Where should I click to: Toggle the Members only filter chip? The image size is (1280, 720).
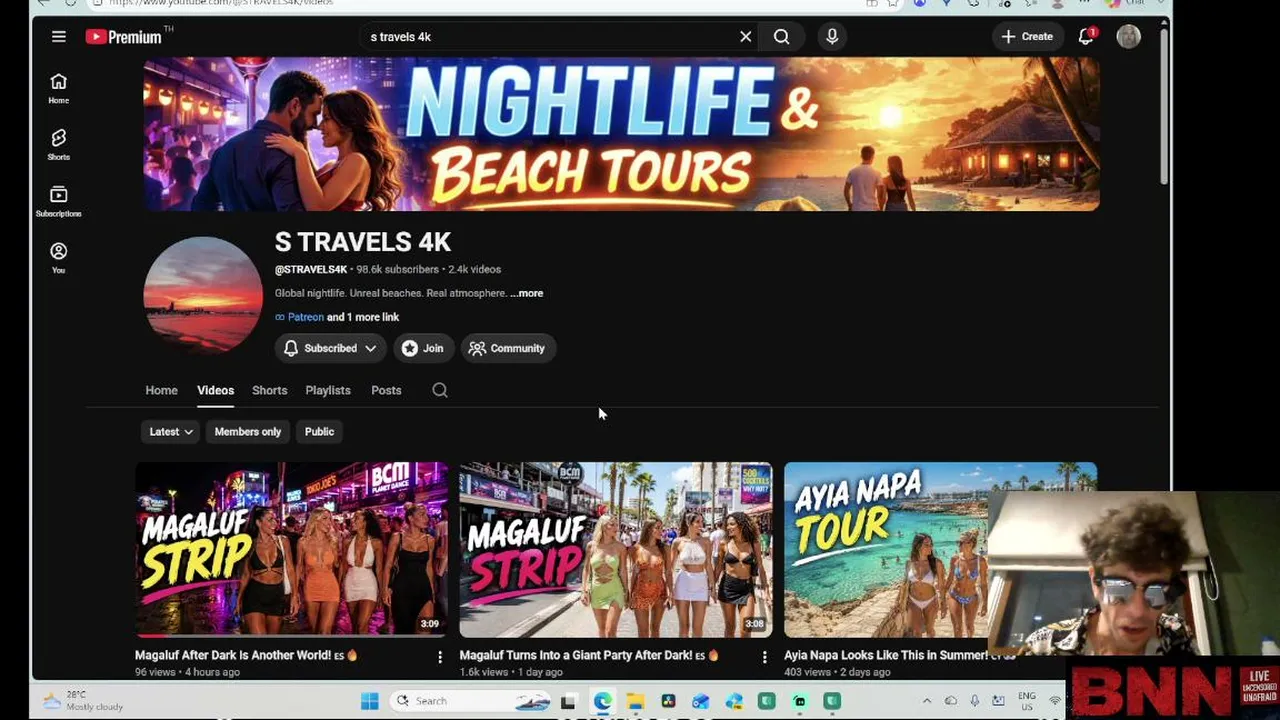click(x=248, y=432)
